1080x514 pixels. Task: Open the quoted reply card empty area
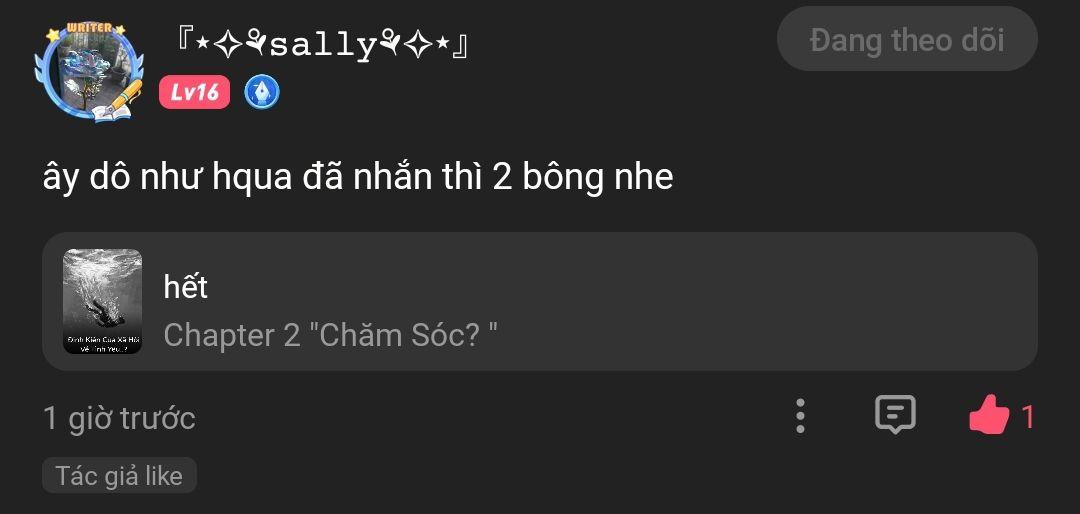(x=758, y=301)
